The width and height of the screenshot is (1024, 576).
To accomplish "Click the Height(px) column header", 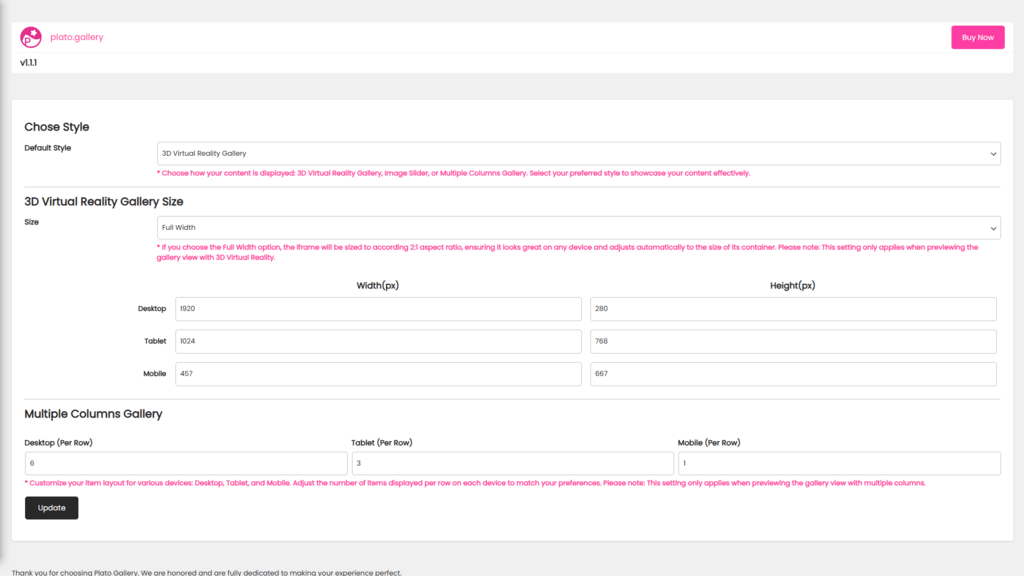I will click(x=793, y=285).
